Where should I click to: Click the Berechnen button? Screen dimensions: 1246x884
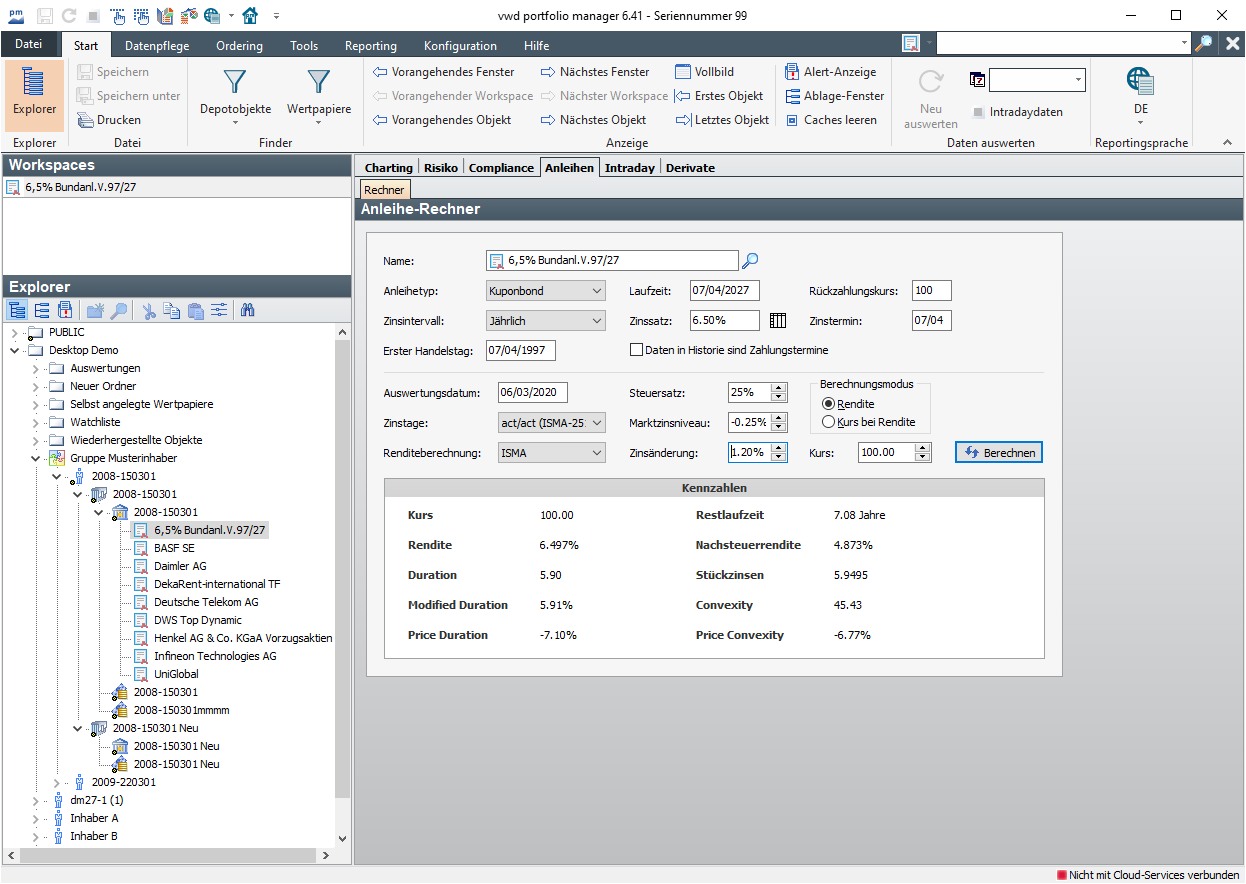coord(998,453)
